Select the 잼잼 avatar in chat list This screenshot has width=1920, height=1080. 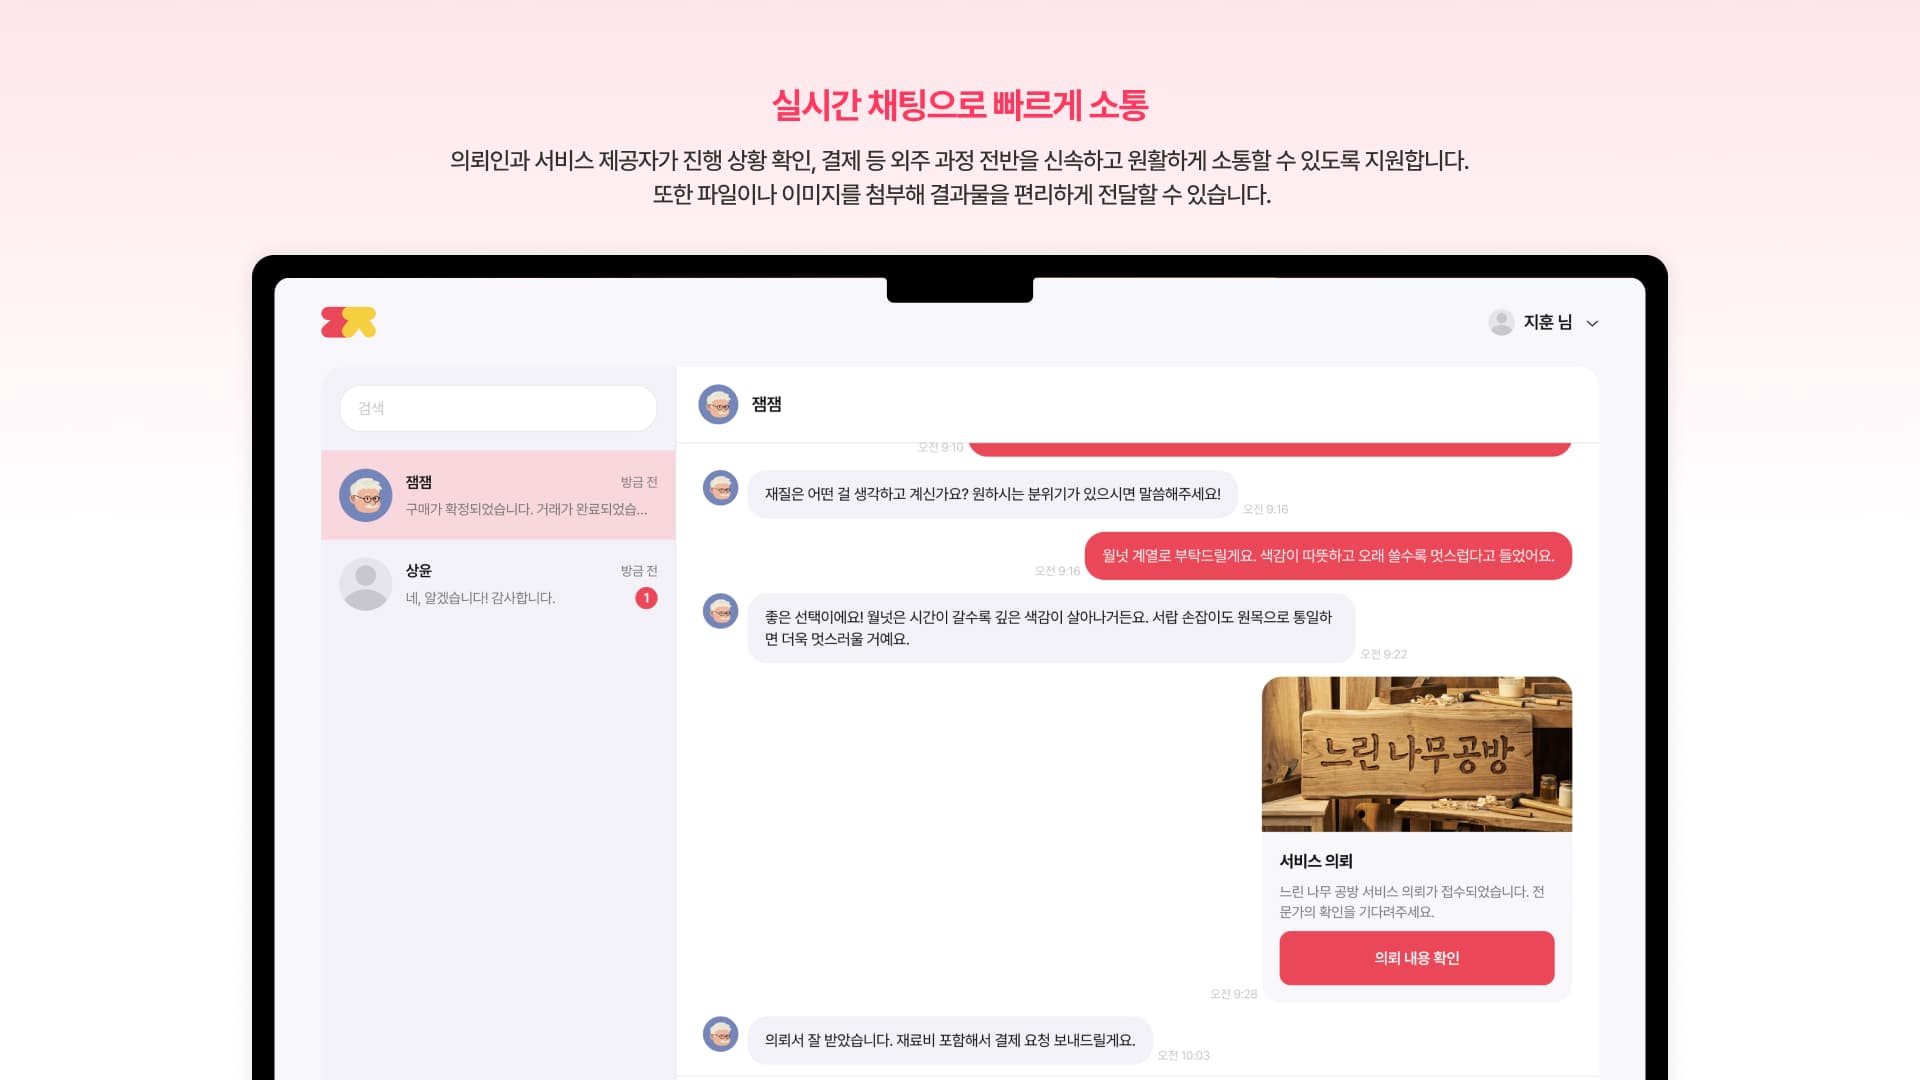pos(365,495)
